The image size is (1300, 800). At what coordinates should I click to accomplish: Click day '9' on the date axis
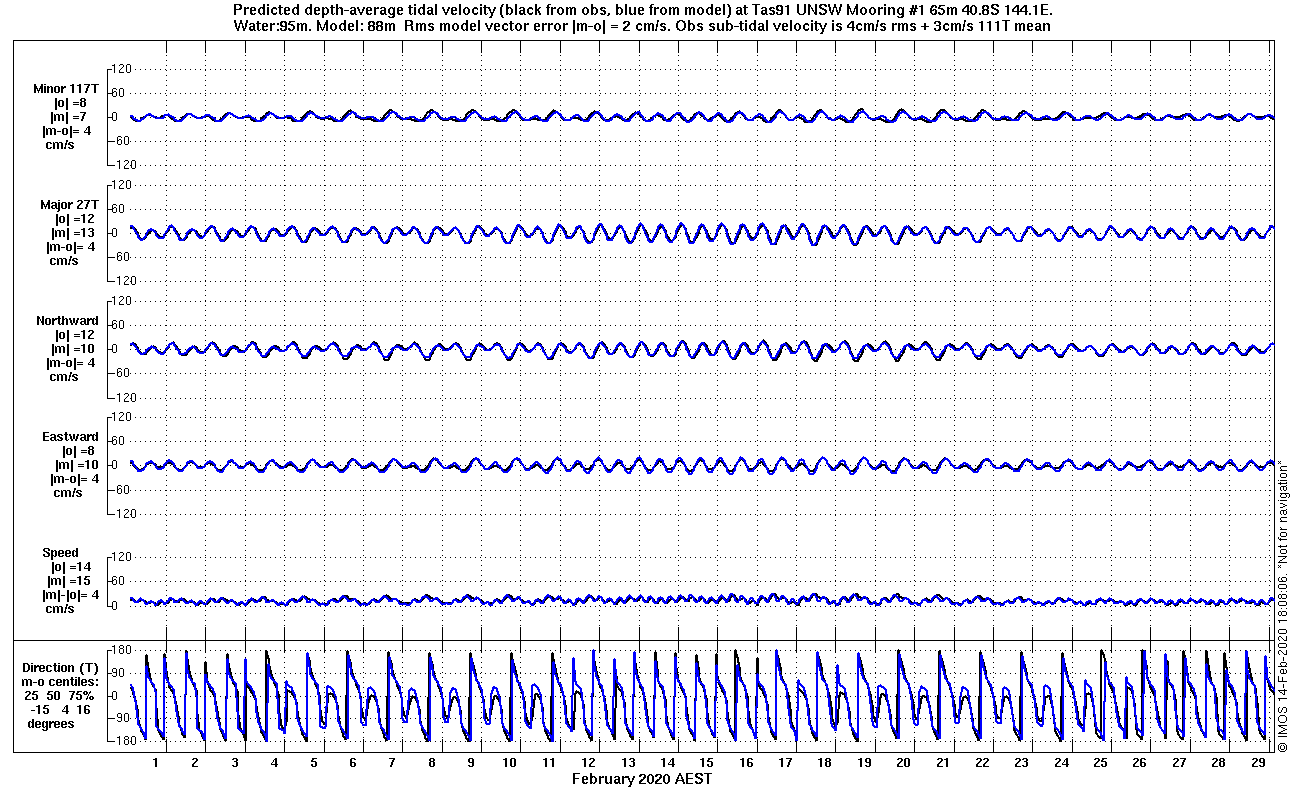click(x=470, y=763)
